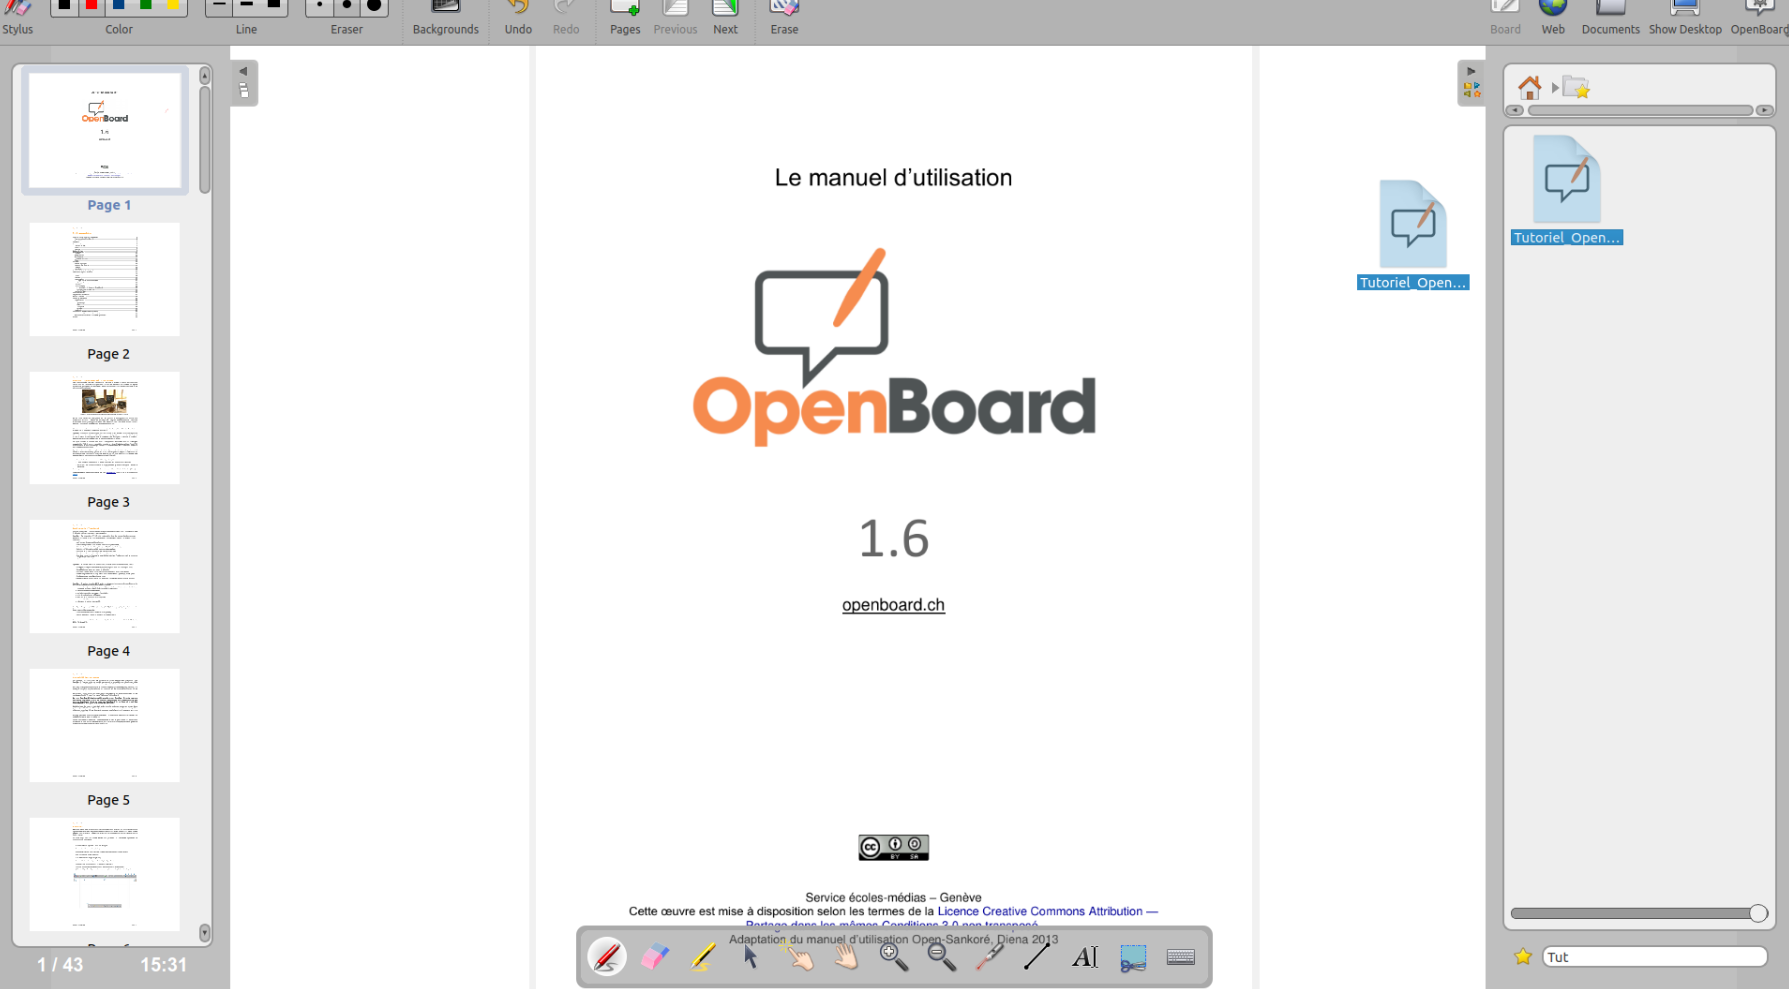
Task: Open Page 1 thumbnail
Action: pos(105,131)
